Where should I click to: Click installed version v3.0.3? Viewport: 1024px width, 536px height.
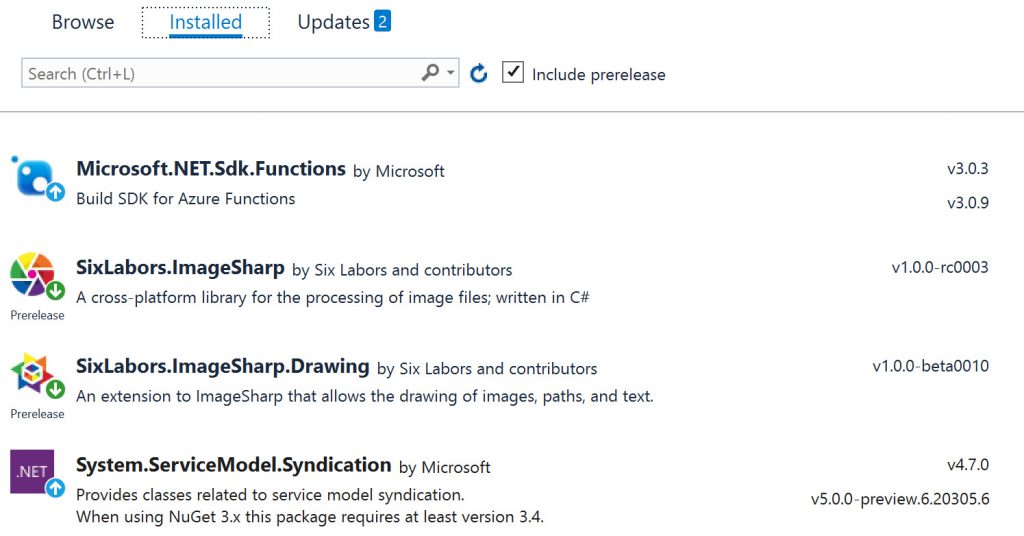968,168
